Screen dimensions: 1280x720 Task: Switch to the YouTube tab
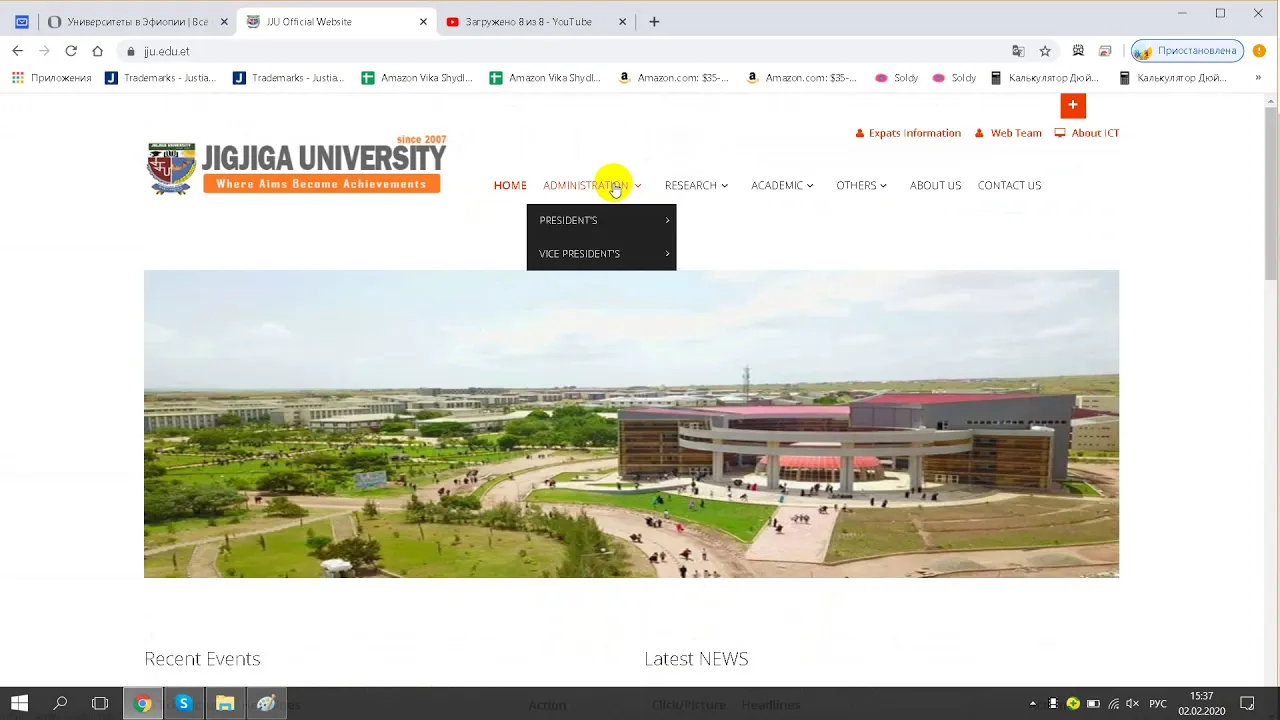[536, 21]
